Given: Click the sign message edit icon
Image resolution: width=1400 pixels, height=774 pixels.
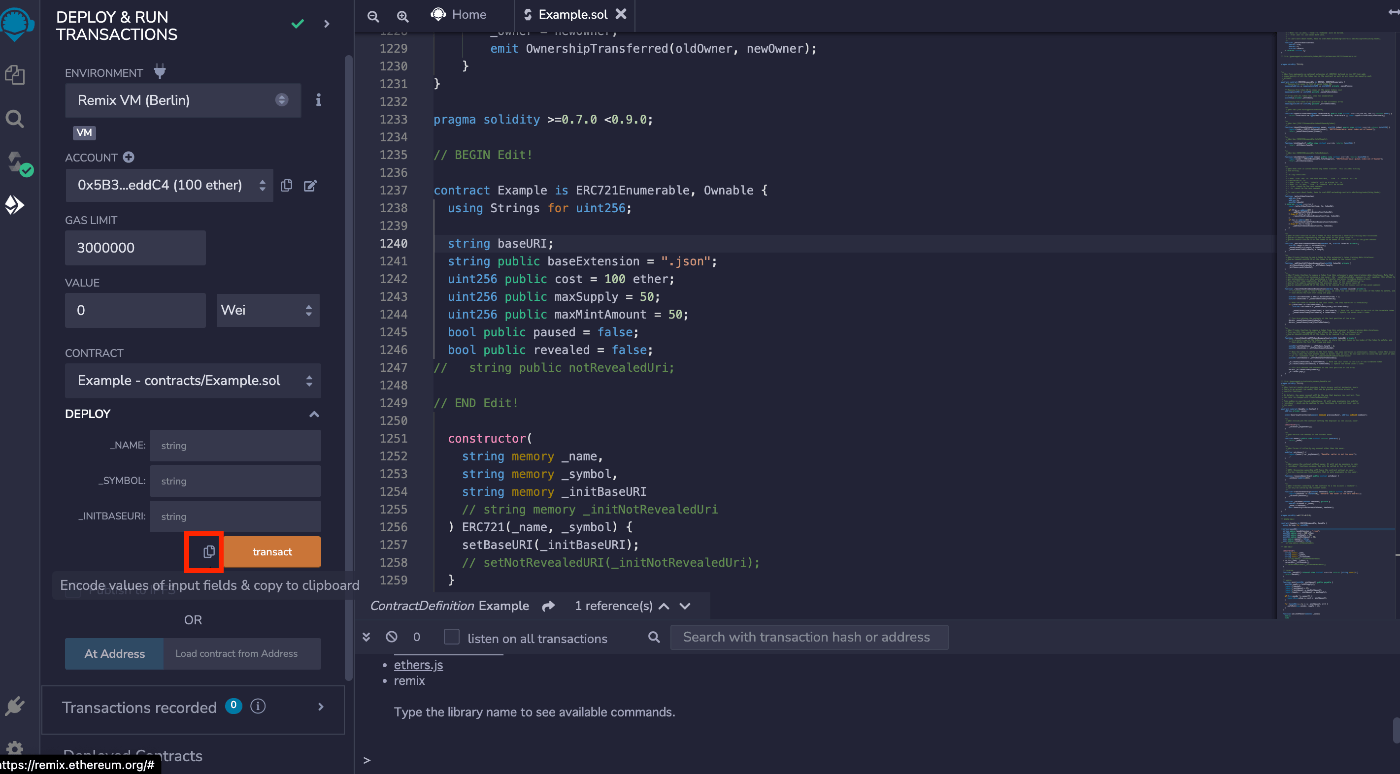Looking at the screenshot, I should pyautogui.click(x=310, y=185).
